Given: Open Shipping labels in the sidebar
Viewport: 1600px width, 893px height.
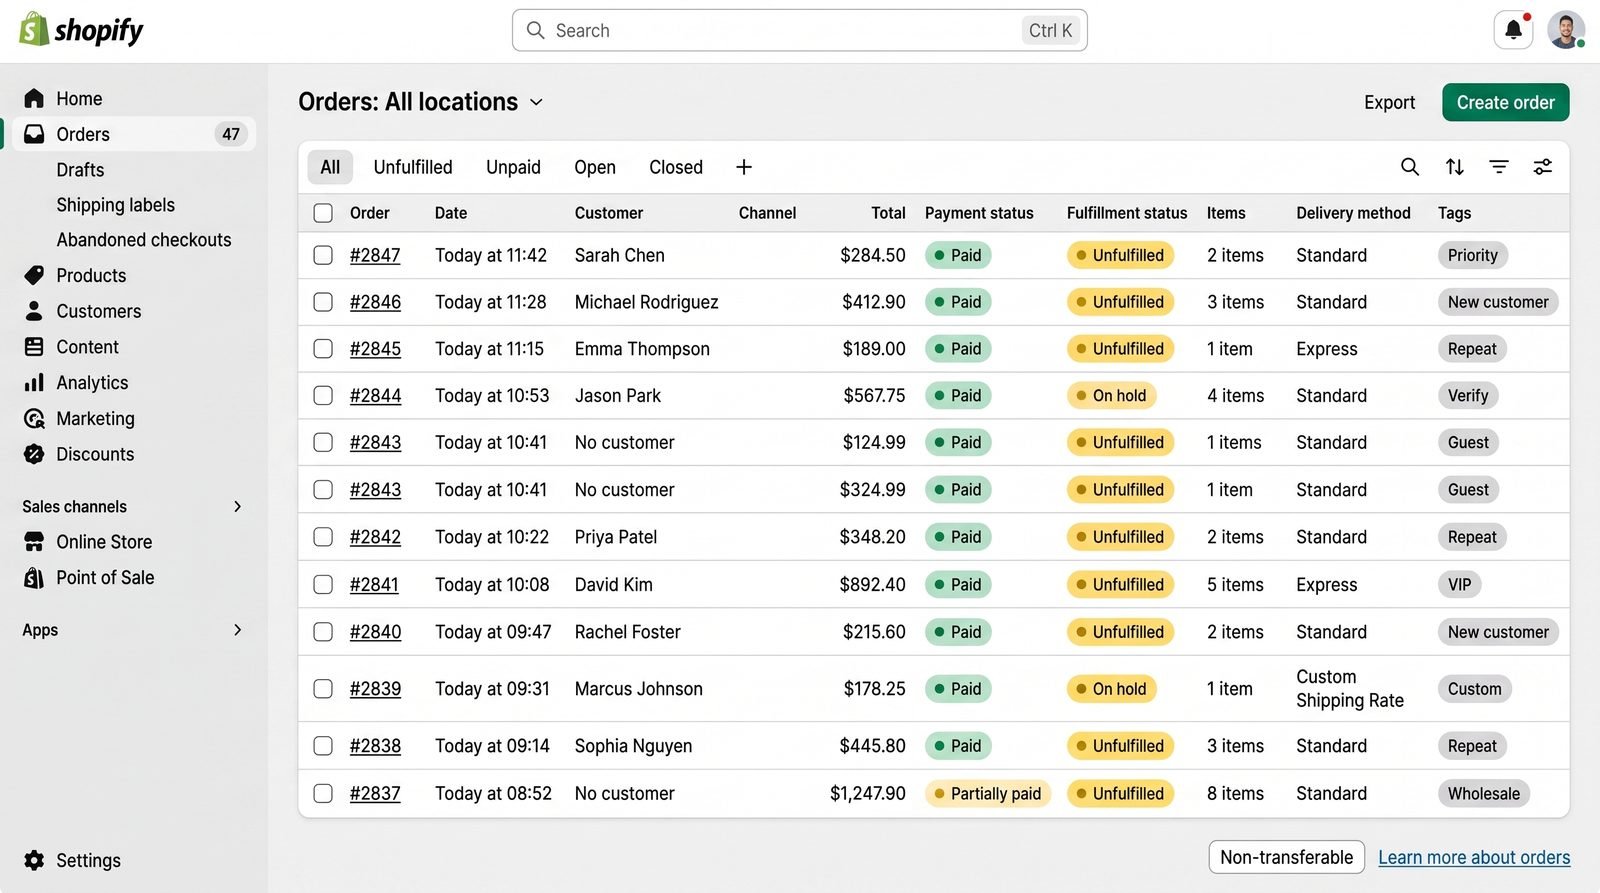Looking at the screenshot, I should click(116, 205).
